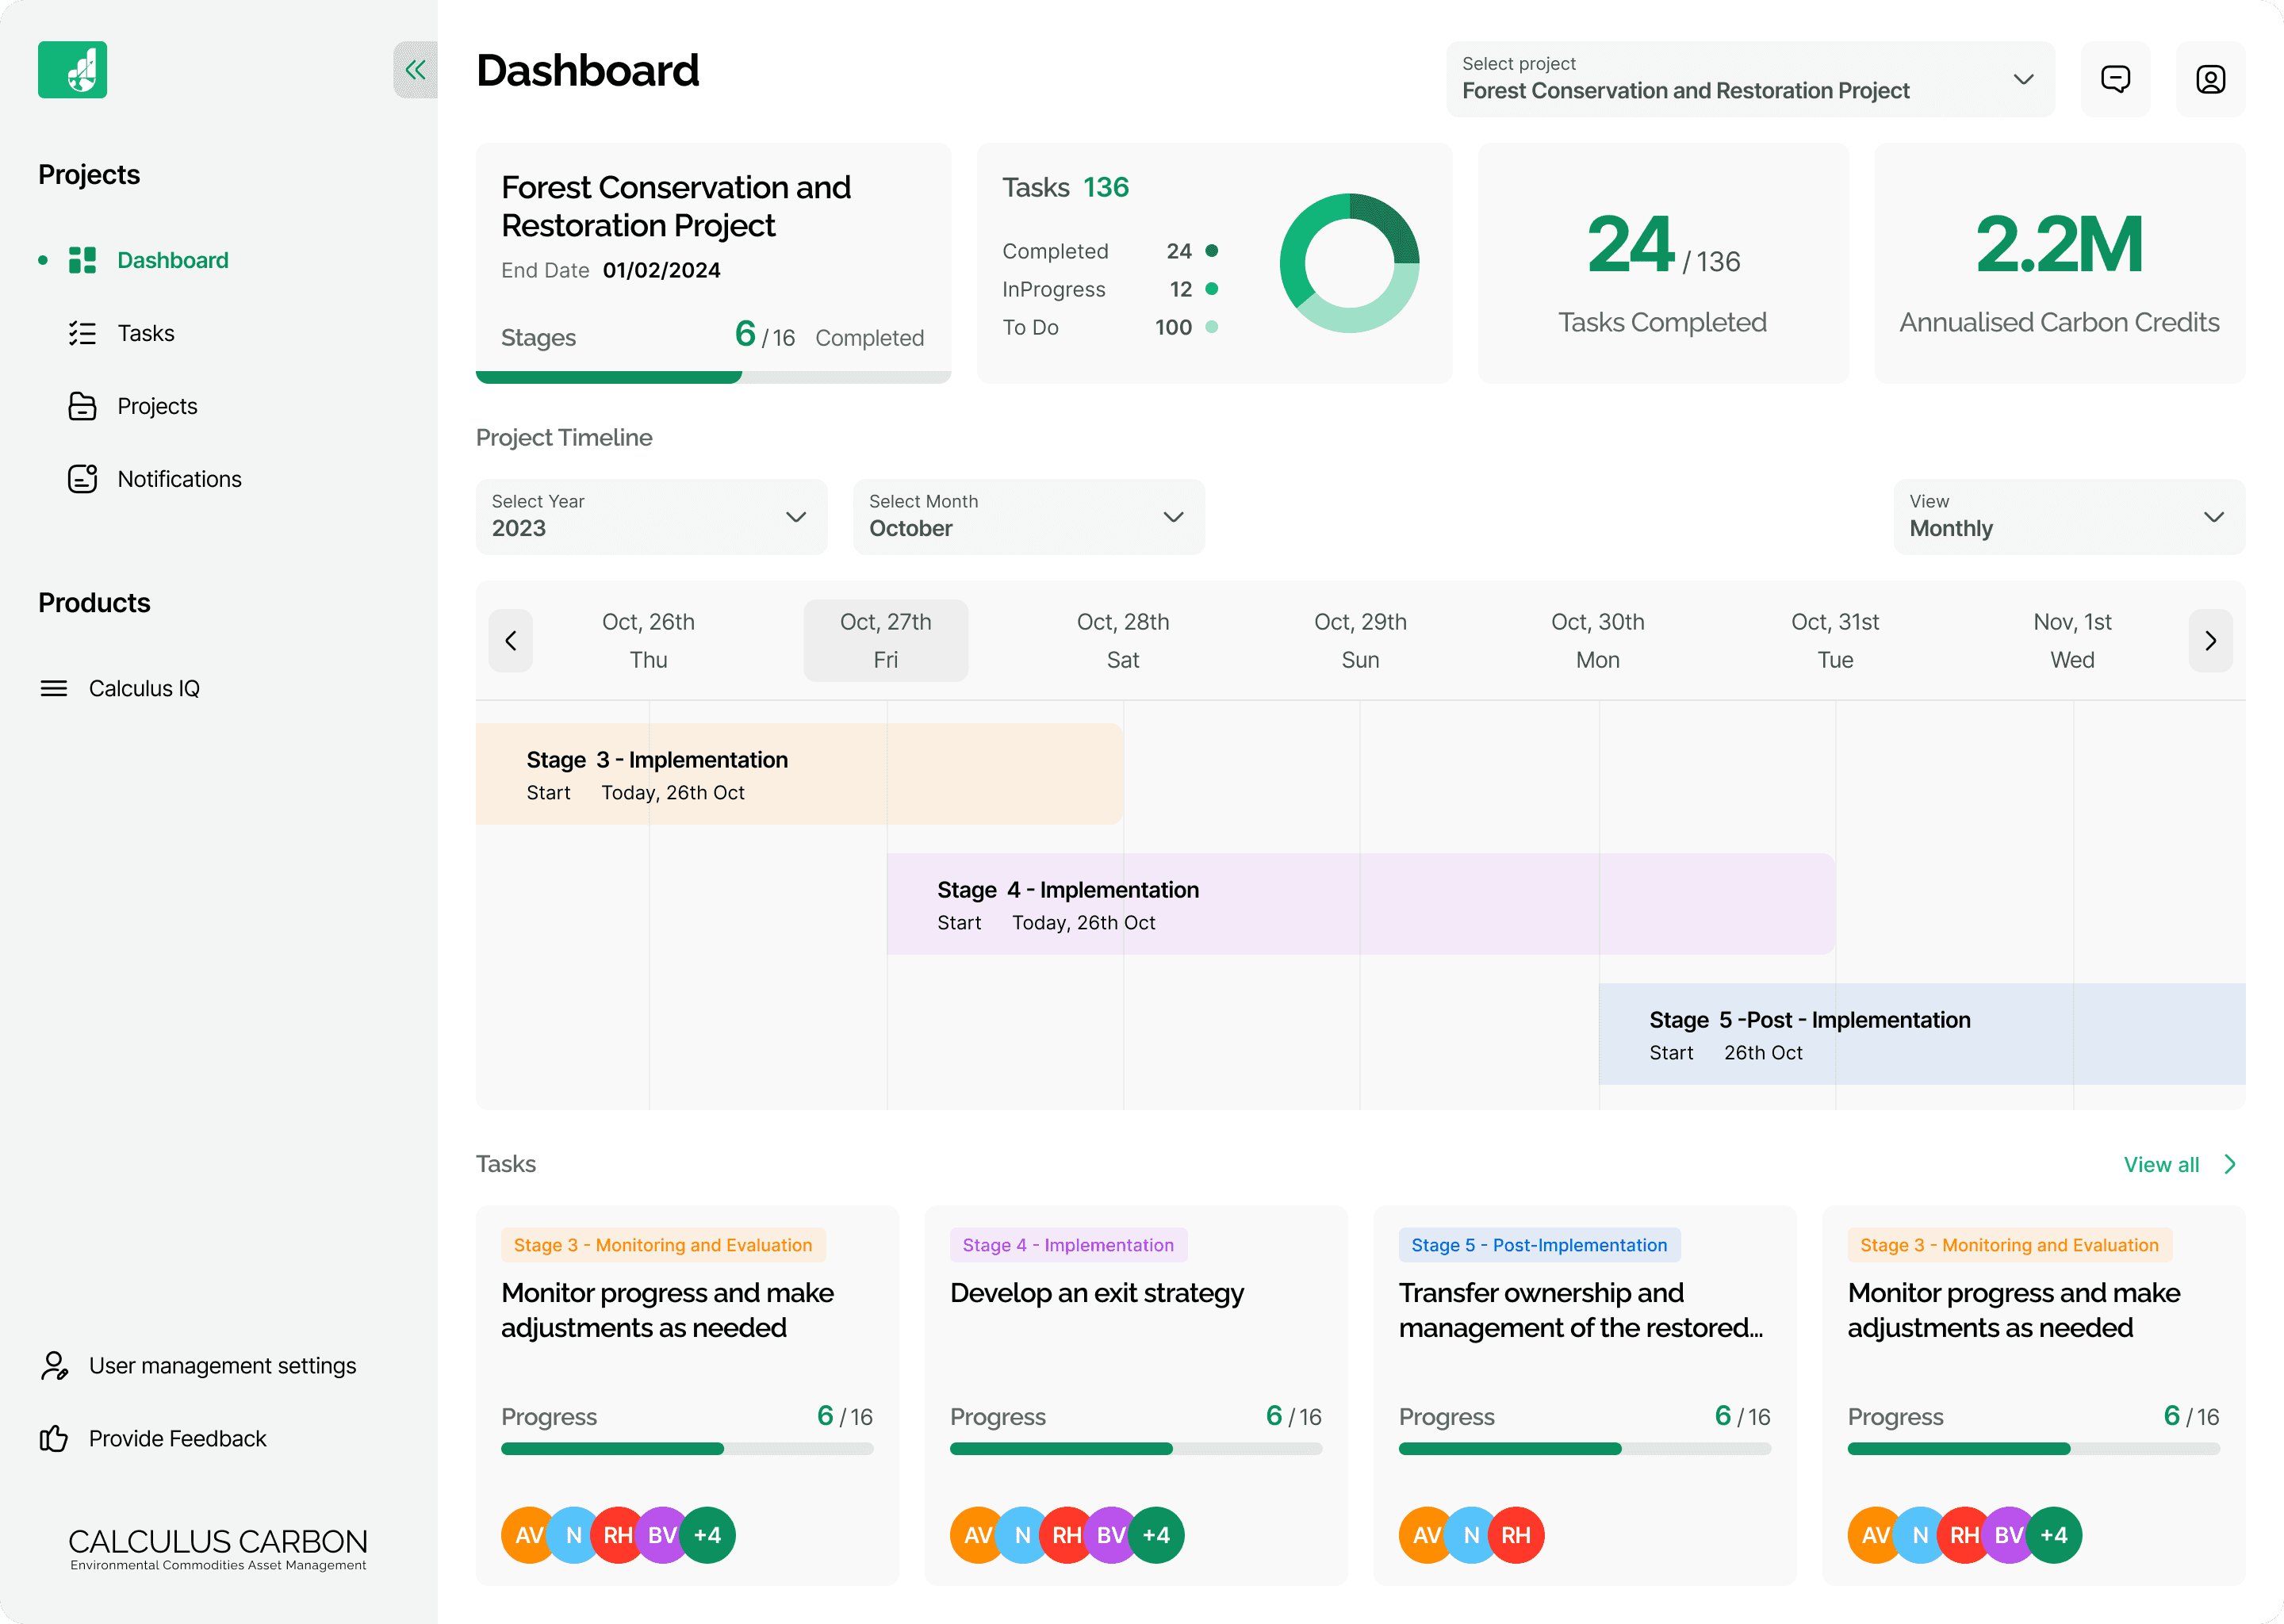The image size is (2284, 1624).
Task: Open the chat messages icon
Action: coord(2115,79)
